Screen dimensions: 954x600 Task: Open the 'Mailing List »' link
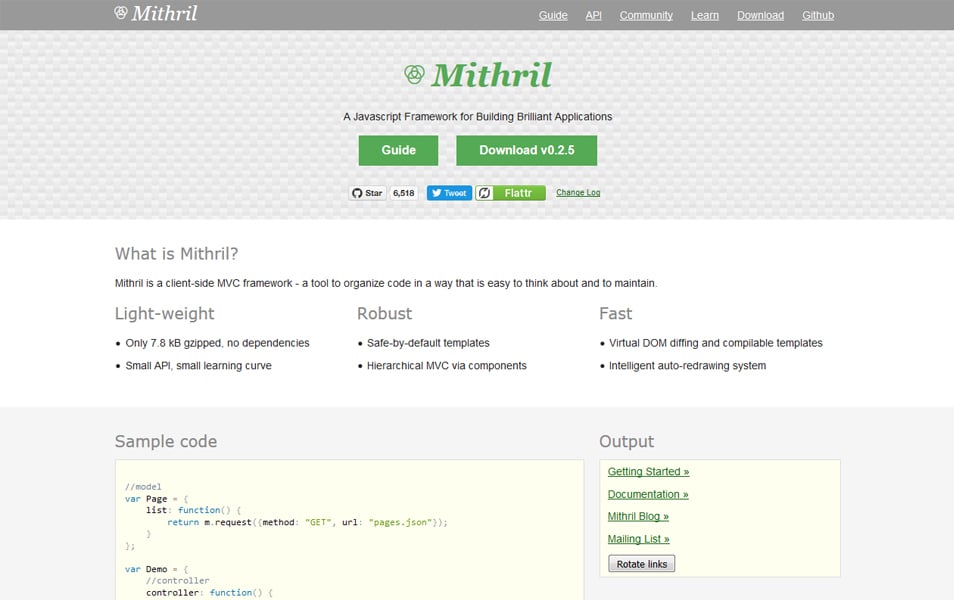pos(639,539)
